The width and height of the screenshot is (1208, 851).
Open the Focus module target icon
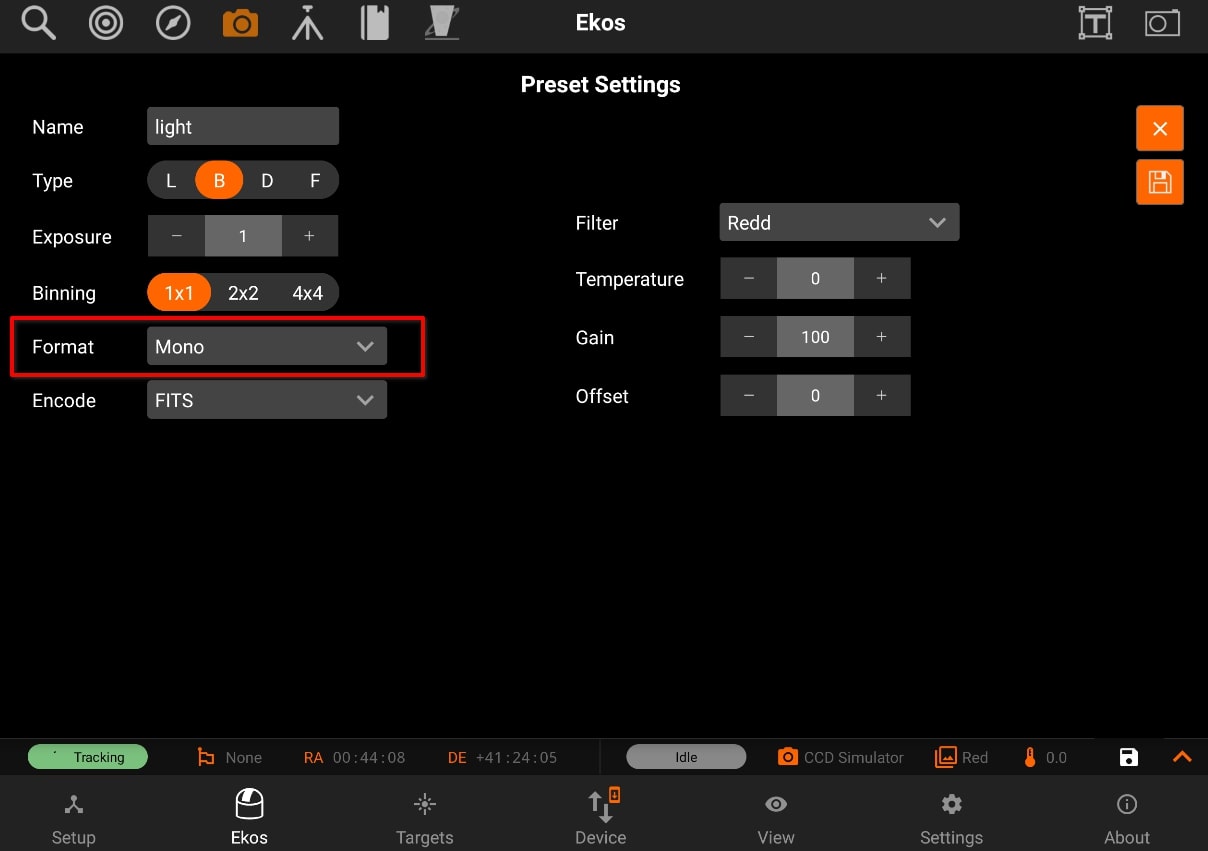[106, 23]
